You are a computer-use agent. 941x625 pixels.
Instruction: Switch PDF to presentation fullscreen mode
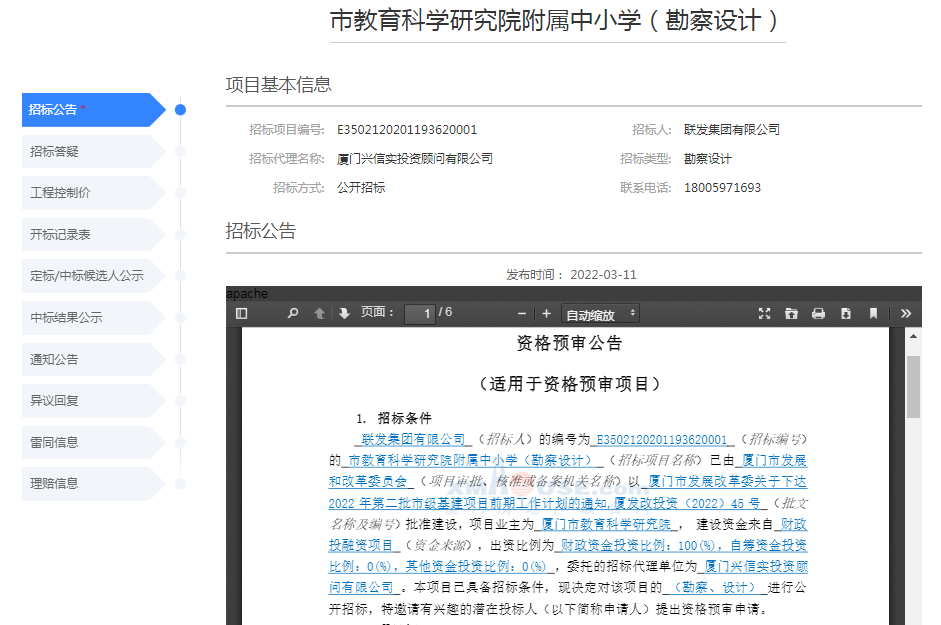764,314
